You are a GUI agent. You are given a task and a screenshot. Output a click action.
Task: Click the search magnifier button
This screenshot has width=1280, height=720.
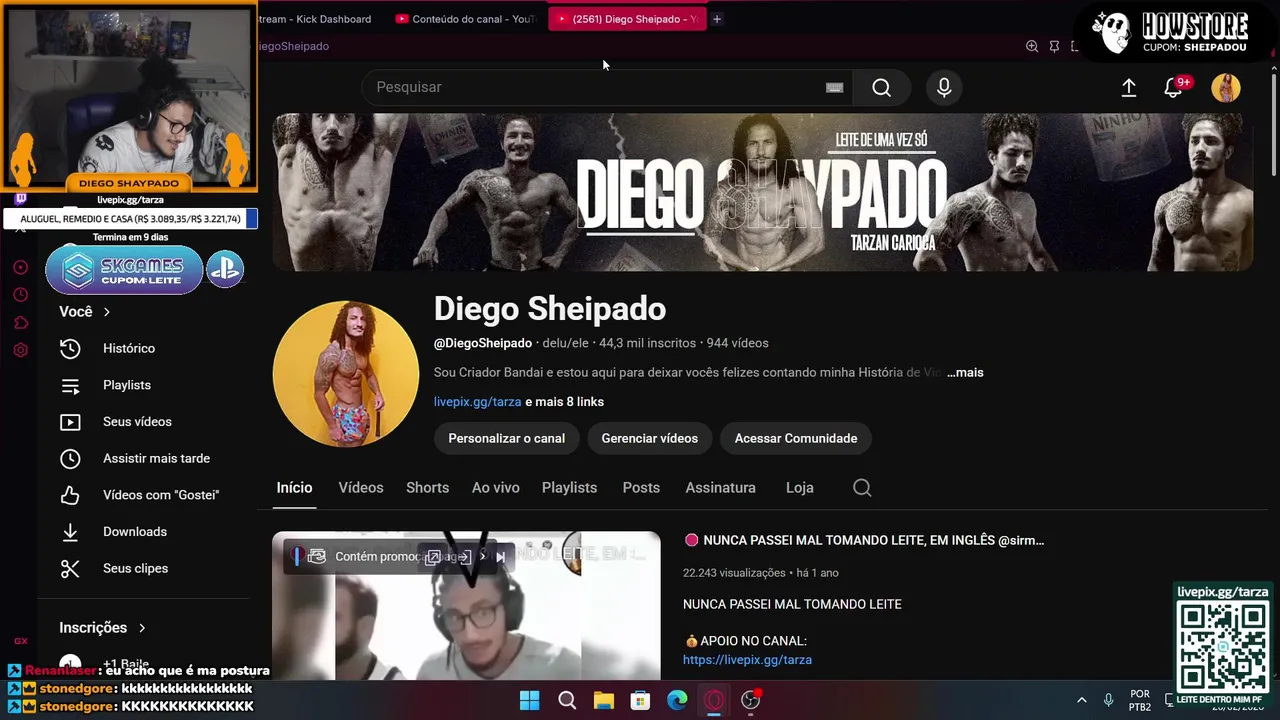coord(881,88)
